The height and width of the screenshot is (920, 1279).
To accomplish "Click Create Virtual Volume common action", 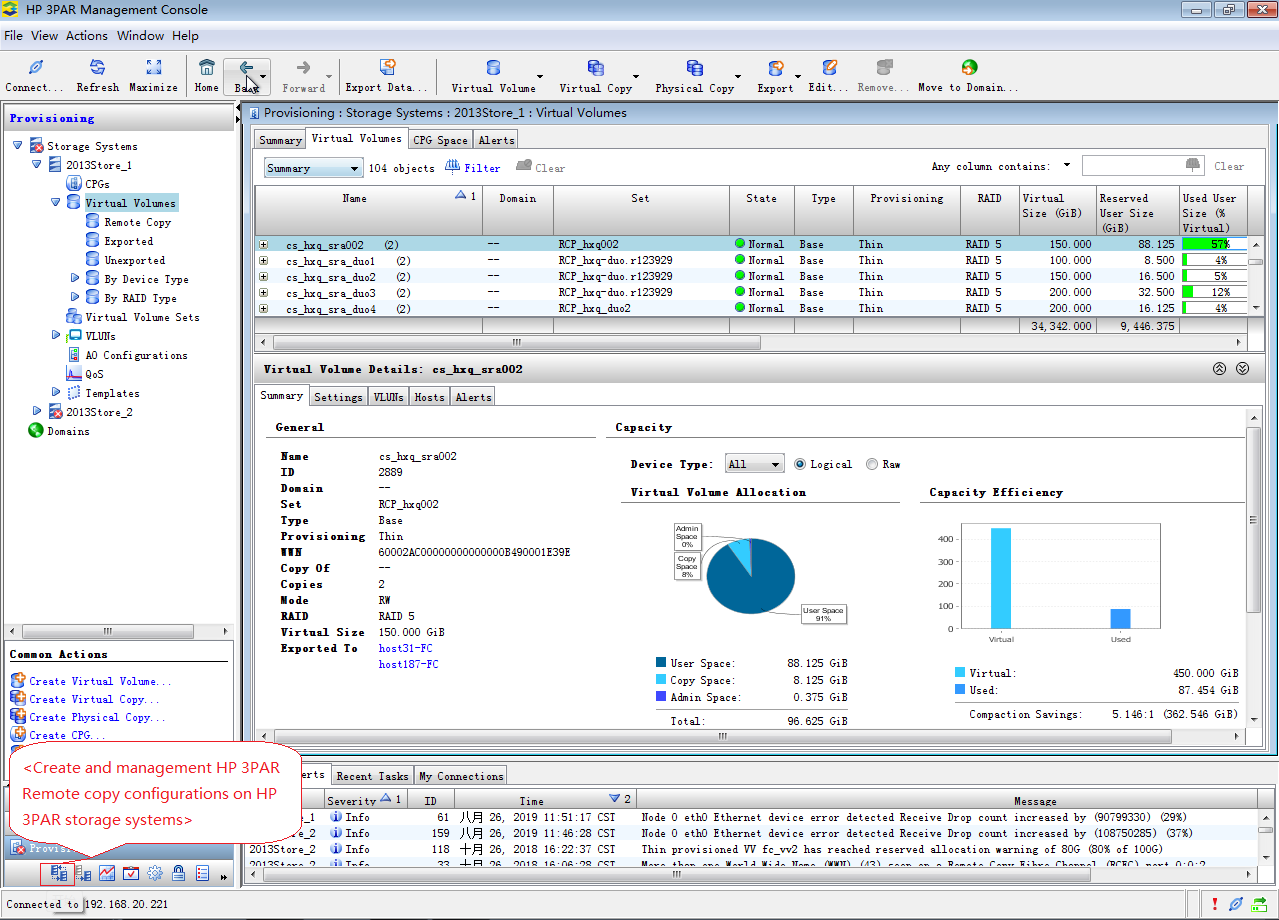I will click(x=100, y=681).
